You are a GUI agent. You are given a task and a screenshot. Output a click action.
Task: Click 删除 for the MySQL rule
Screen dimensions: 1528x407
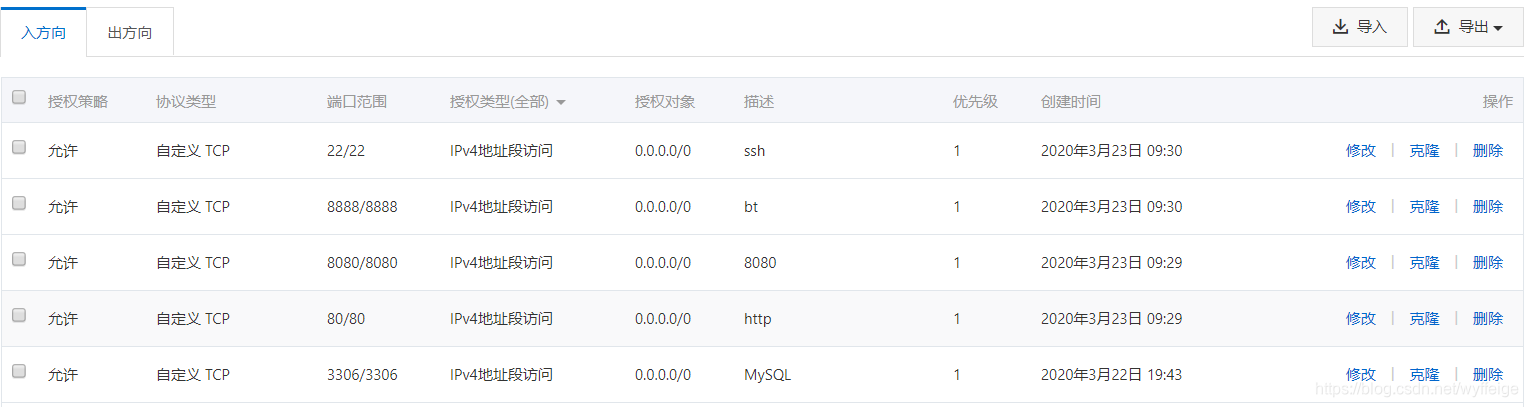(1488, 375)
